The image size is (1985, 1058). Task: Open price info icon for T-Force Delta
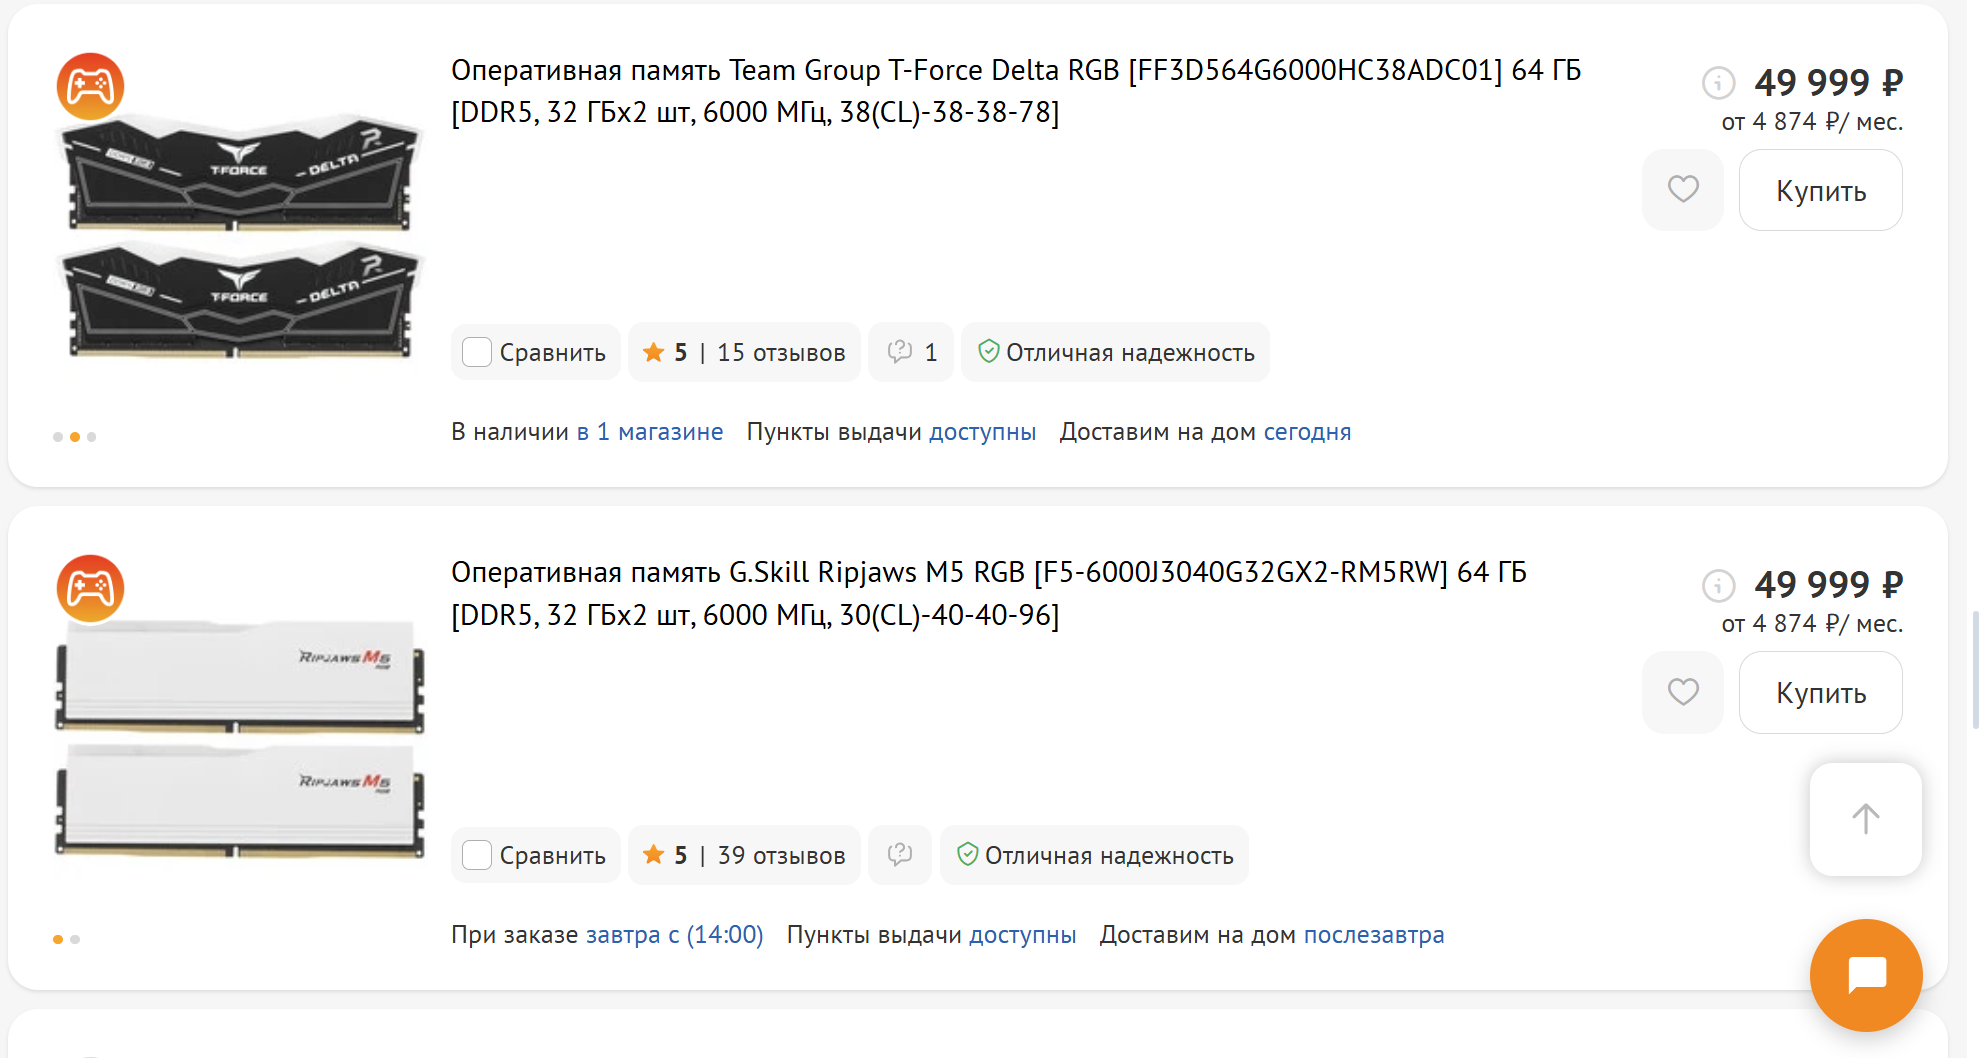(1718, 82)
